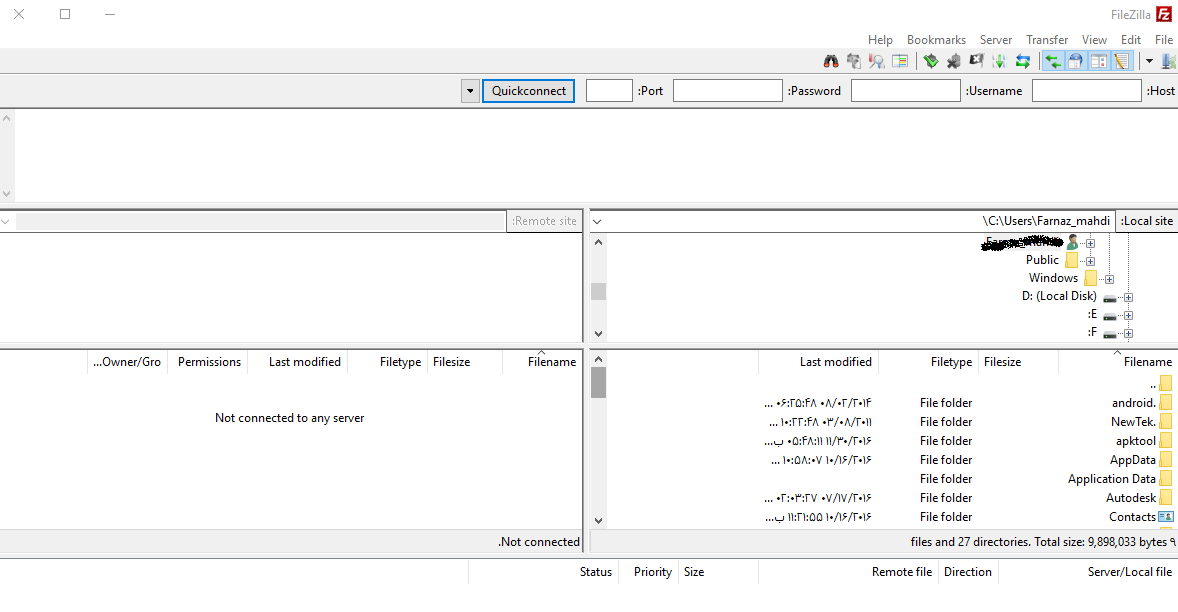The image size is (1178, 612).
Task: Expand the Public folder tree node
Action: 1090,261
